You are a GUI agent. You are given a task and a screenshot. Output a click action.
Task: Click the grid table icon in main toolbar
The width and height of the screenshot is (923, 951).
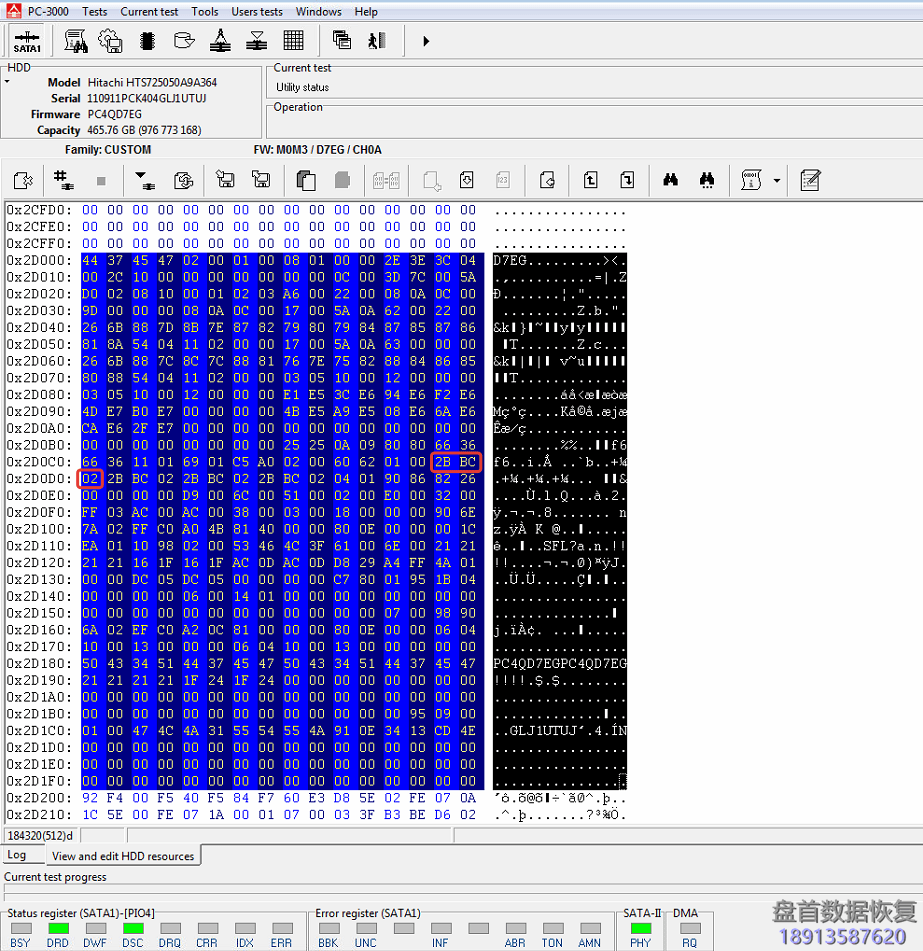click(x=293, y=41)
